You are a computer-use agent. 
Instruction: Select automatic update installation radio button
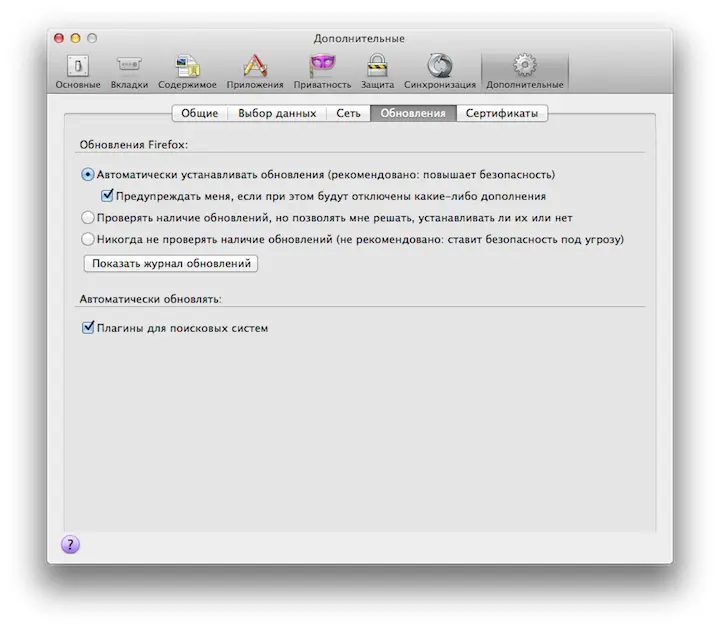pos(88,174)
